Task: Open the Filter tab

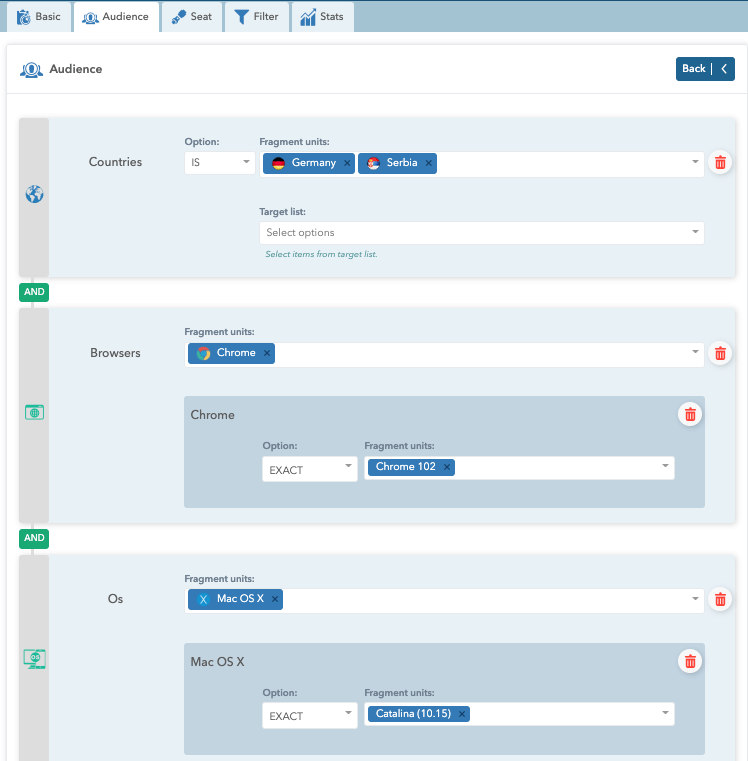Action: click(257, 17)
